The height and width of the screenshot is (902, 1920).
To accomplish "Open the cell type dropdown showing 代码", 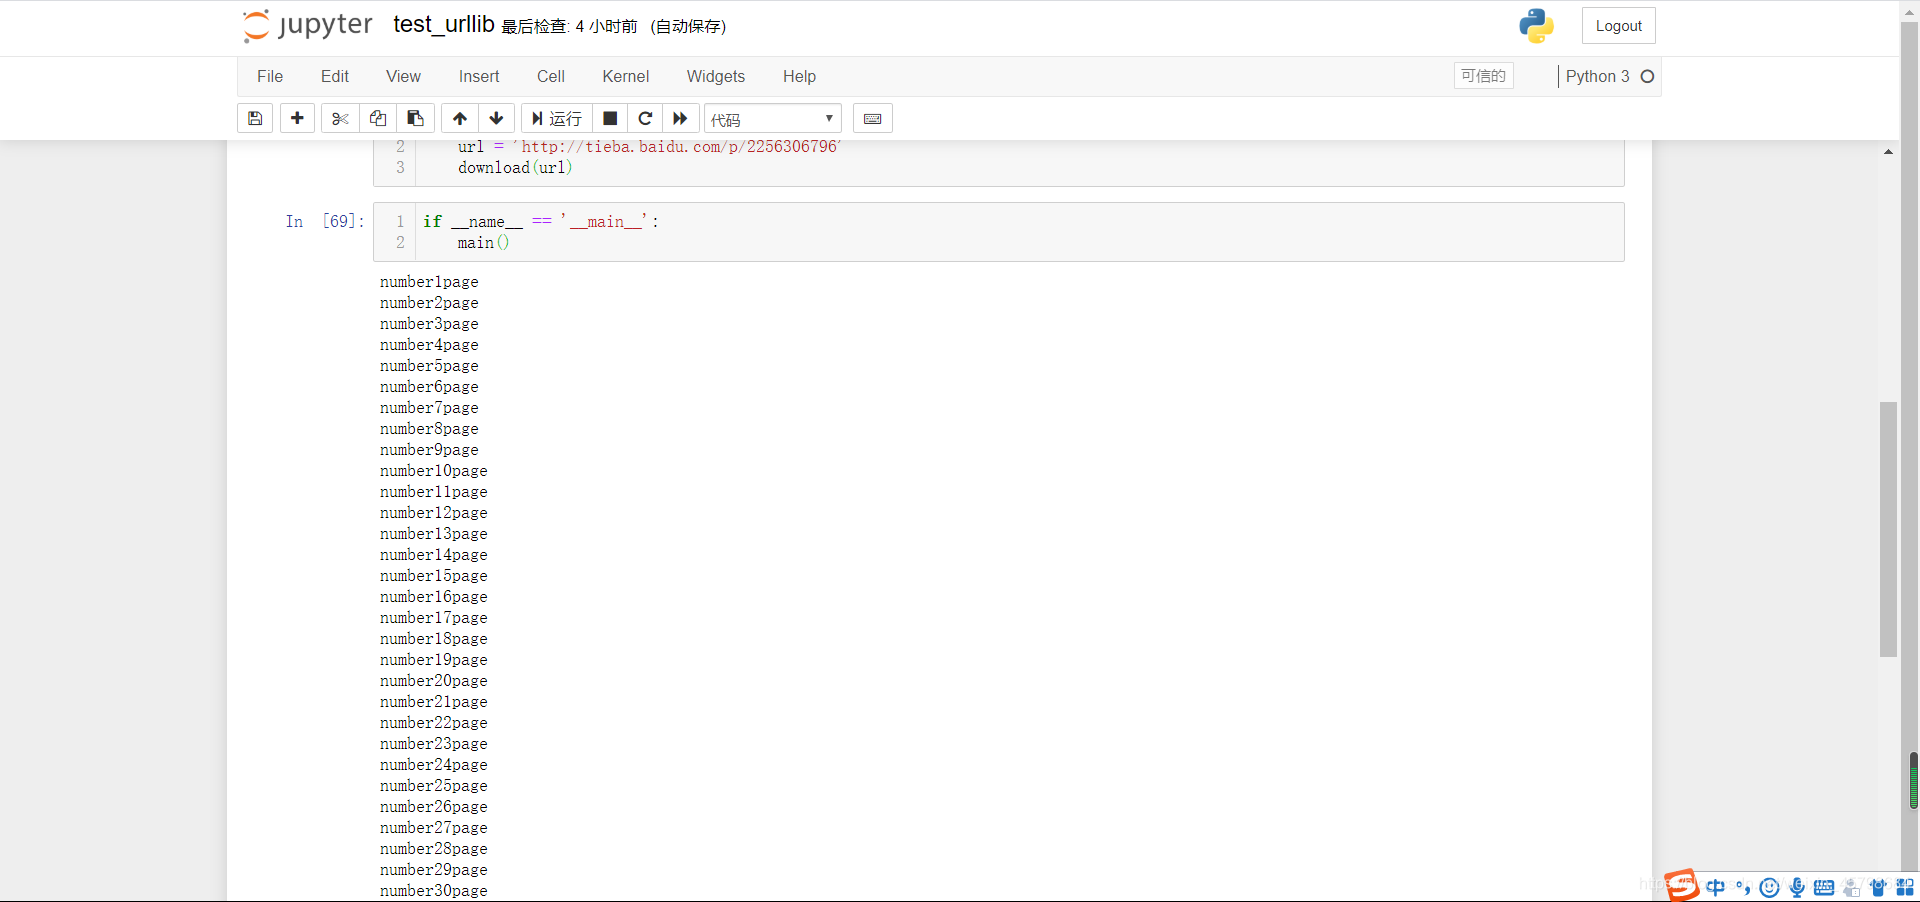I will [771, 118].
